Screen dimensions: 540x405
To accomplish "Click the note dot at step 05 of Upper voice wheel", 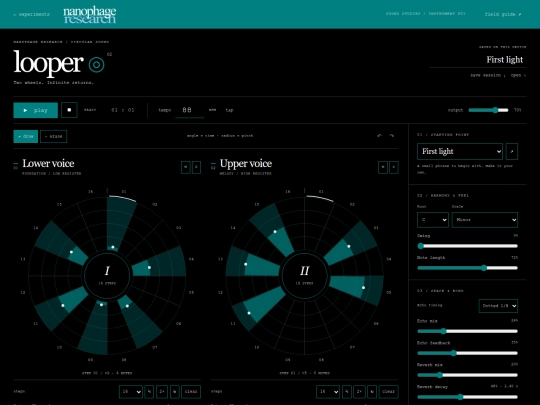I will click(363, 288).
